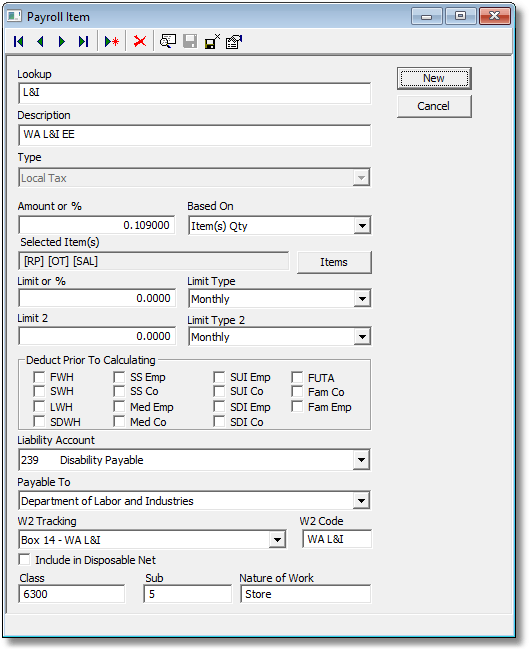This screenshot has width=530, height=652.
Task: Click the Class field
Action: click(x=71, y=594)
